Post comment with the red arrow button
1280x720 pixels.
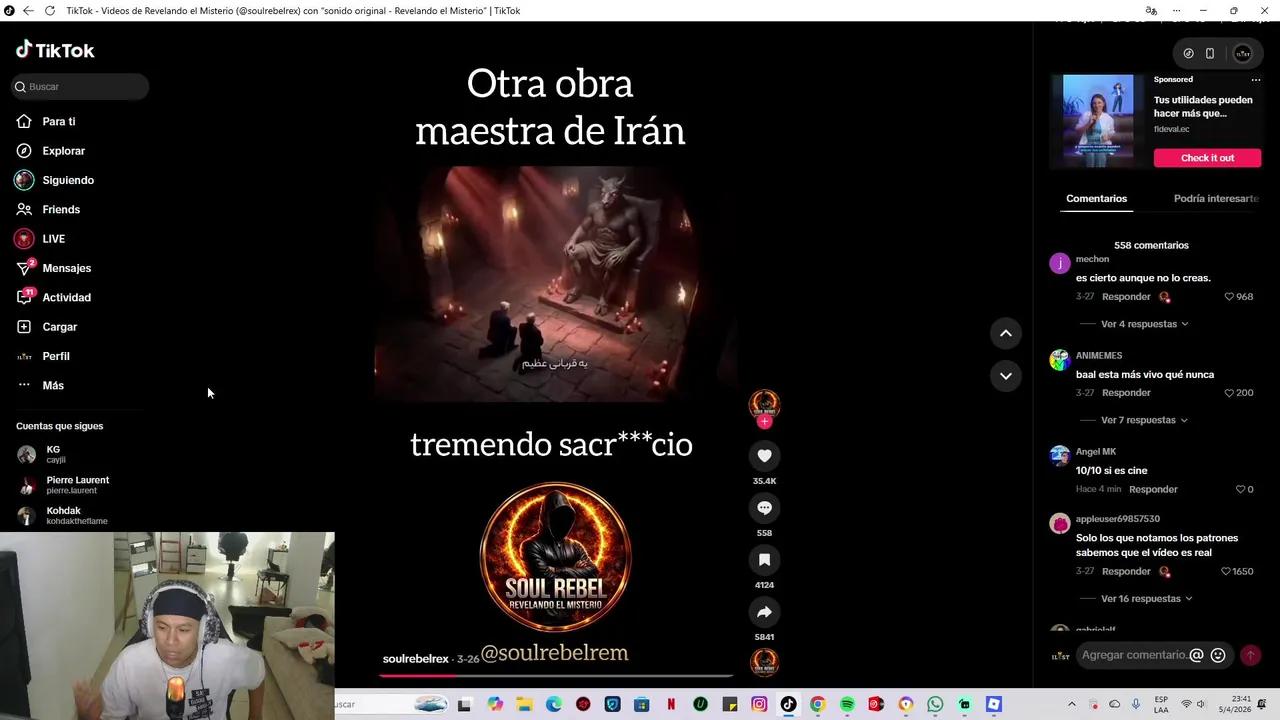(1250, 655)
